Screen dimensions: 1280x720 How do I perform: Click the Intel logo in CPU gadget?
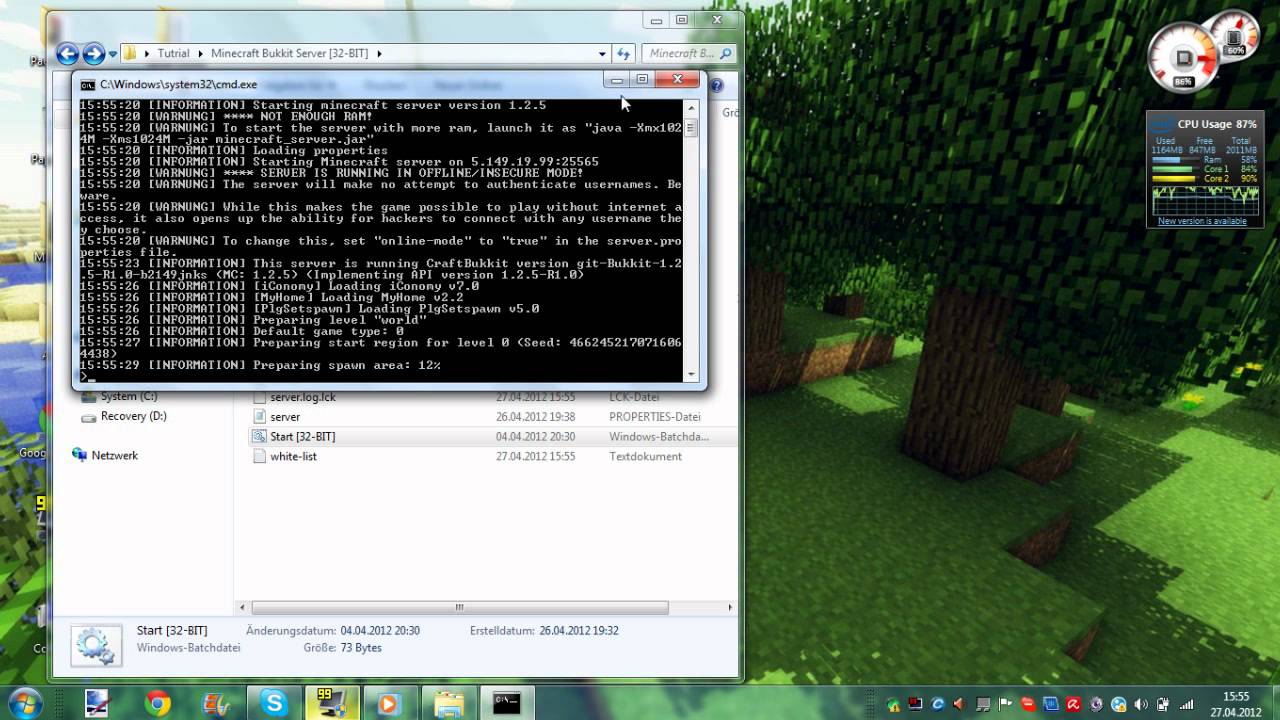pos(1161,124)
